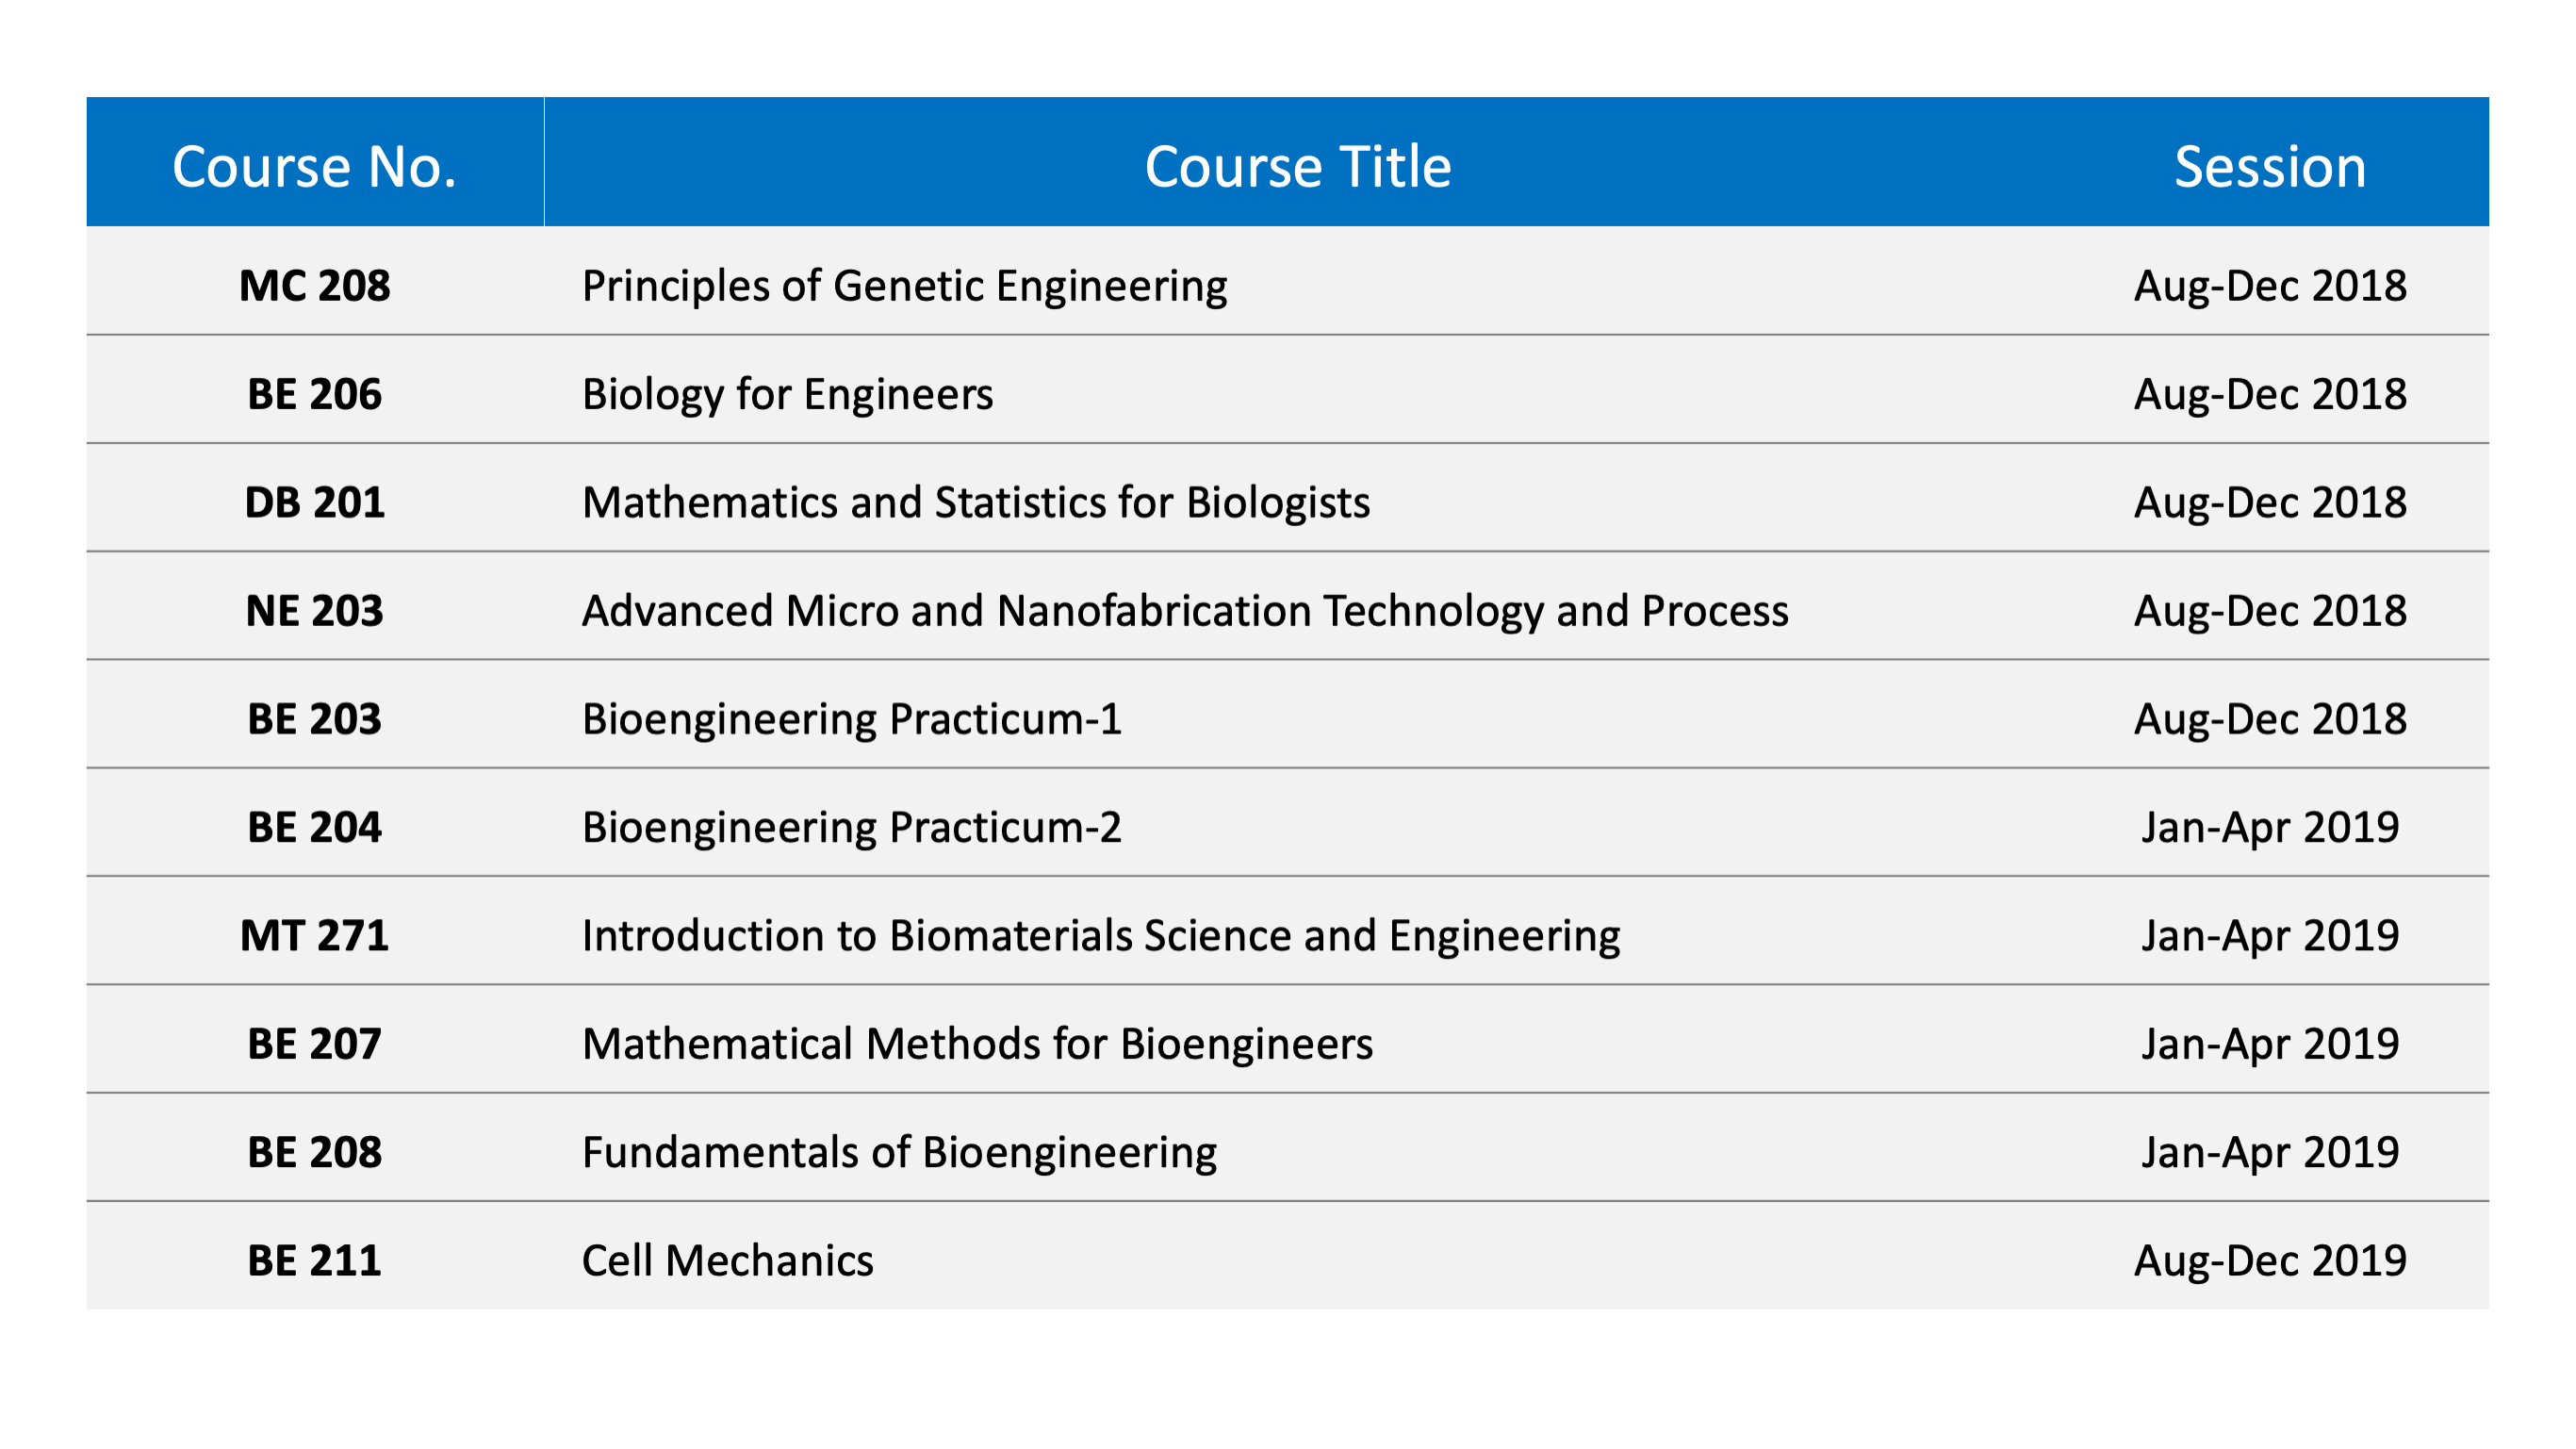The width and height of the screenshot is (2576, 1449).
Task: Select the BE 206 course number
Action: tap(314, 394)
